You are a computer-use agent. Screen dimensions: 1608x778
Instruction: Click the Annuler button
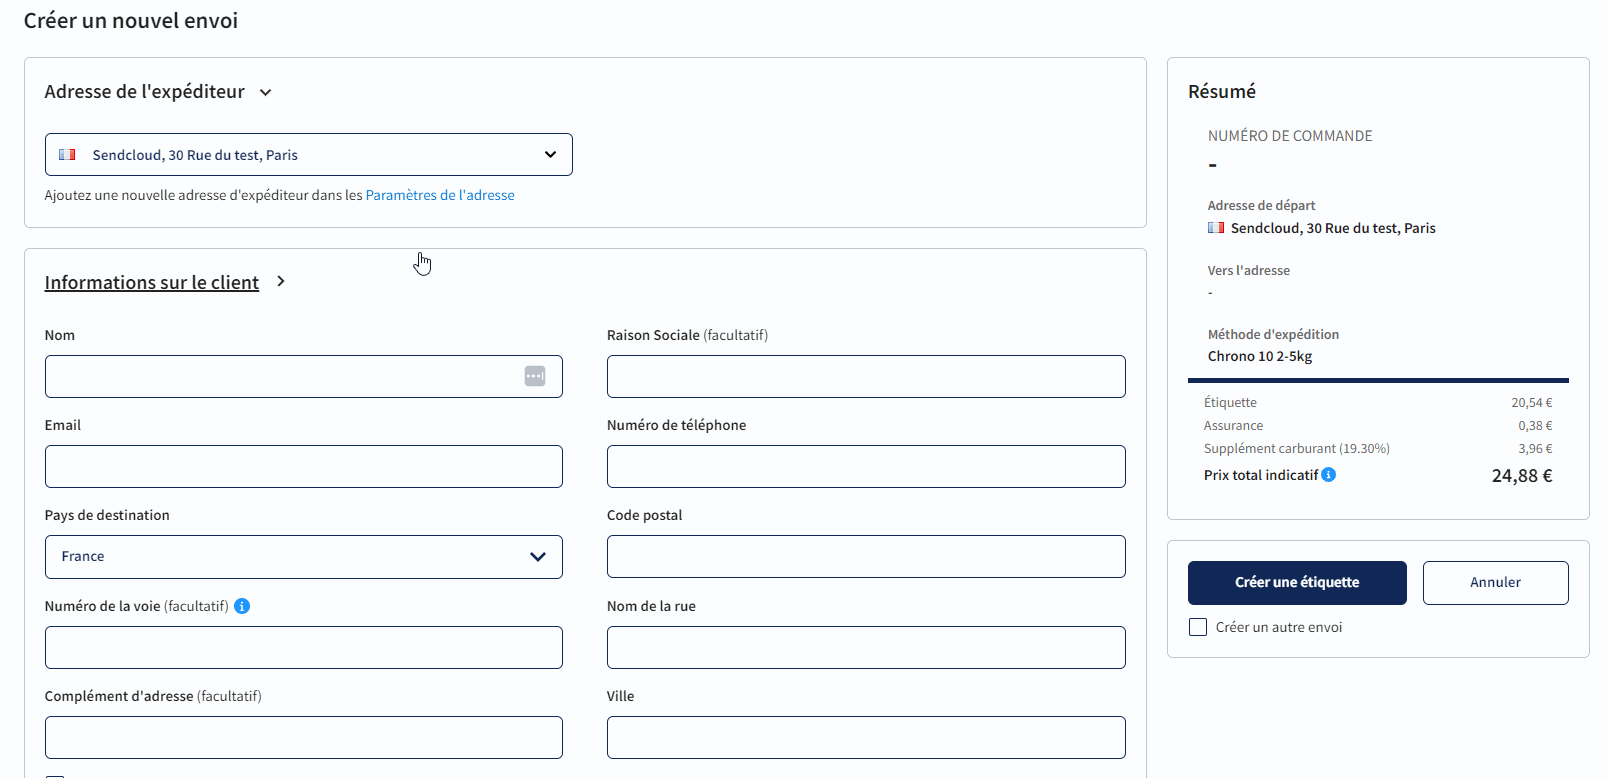tap(1496, 583)
